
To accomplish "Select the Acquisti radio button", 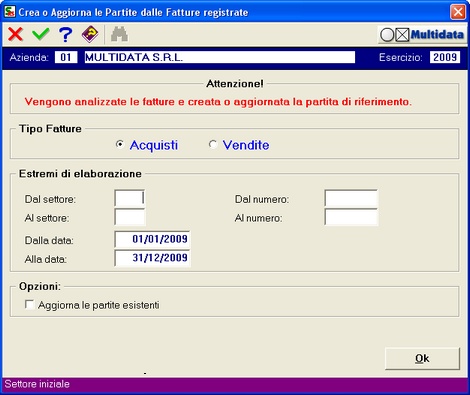I will (x=119, y=145).
